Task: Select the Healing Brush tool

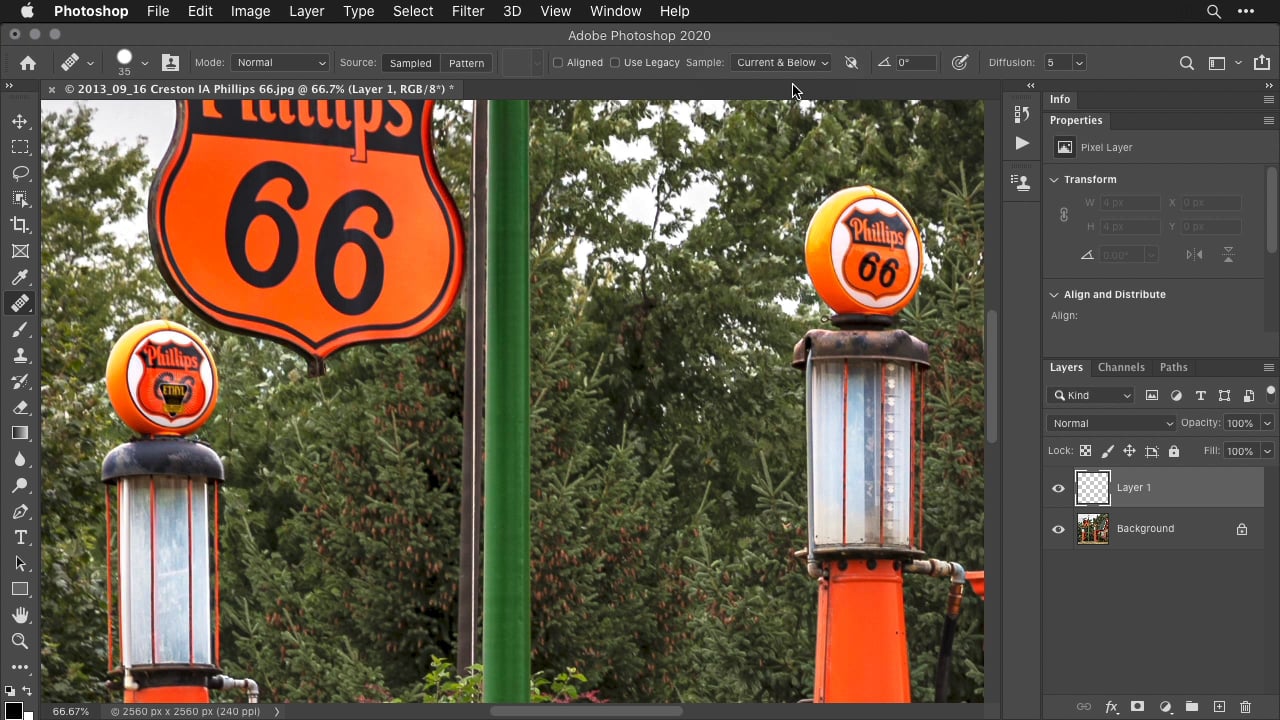Action: click(x=20, y=303)
